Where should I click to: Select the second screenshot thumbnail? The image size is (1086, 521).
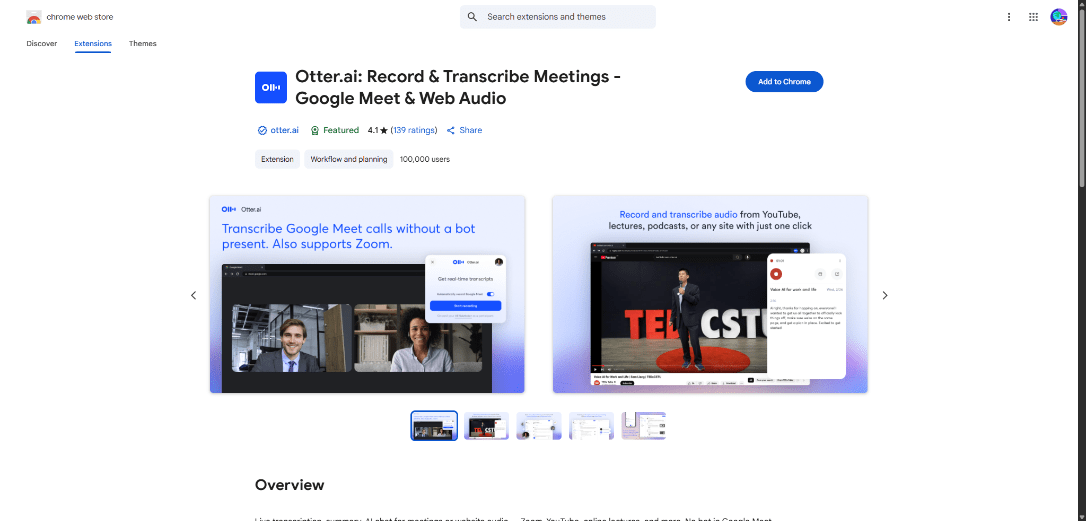coord(486,426)
